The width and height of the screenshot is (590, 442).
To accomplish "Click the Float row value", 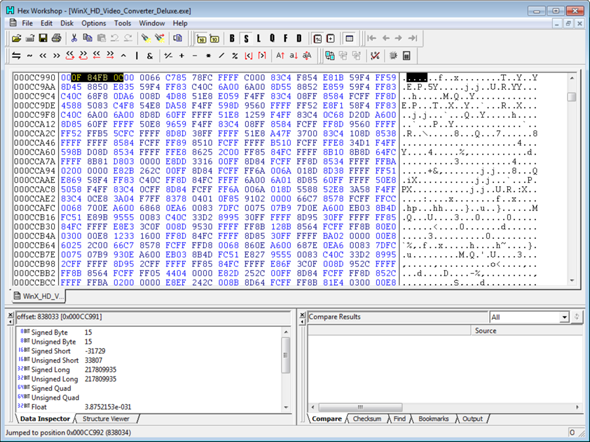I will click(108, 407).
